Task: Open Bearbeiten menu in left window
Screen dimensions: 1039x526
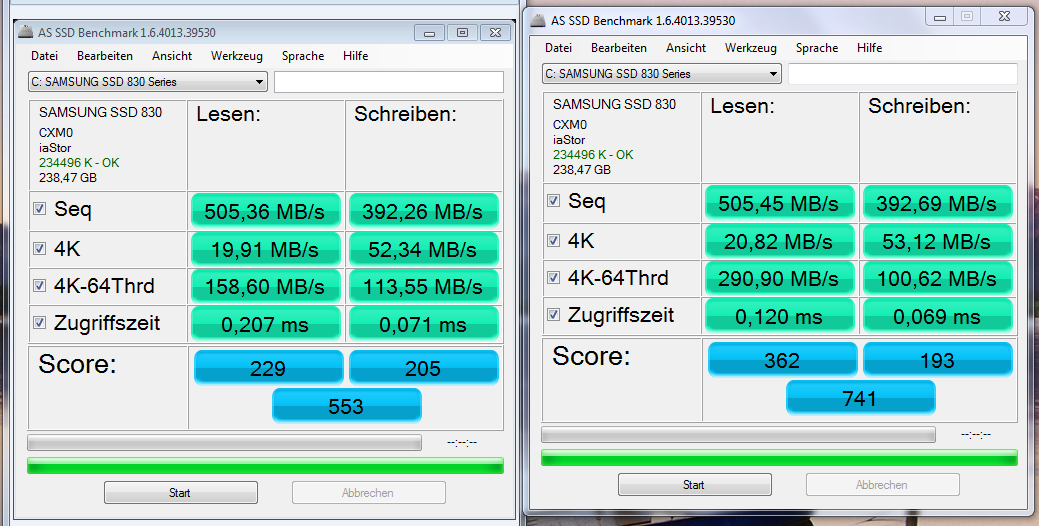Action: [105, 56]
